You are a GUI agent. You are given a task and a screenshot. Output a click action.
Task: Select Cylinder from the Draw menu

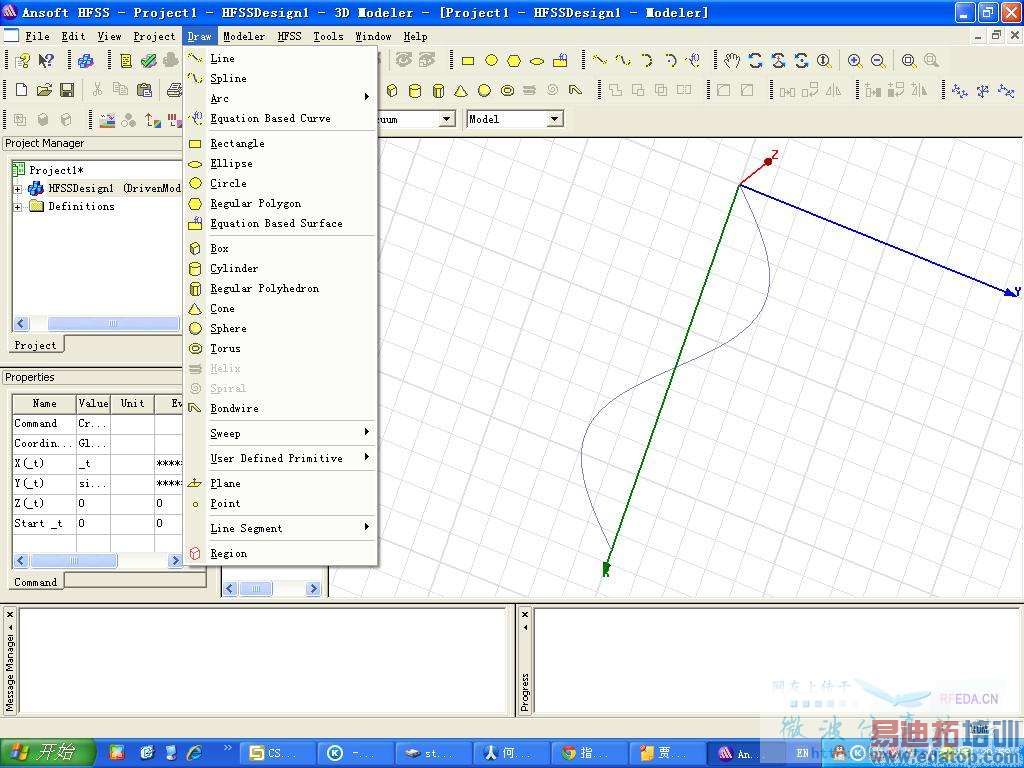coord(234,268)
